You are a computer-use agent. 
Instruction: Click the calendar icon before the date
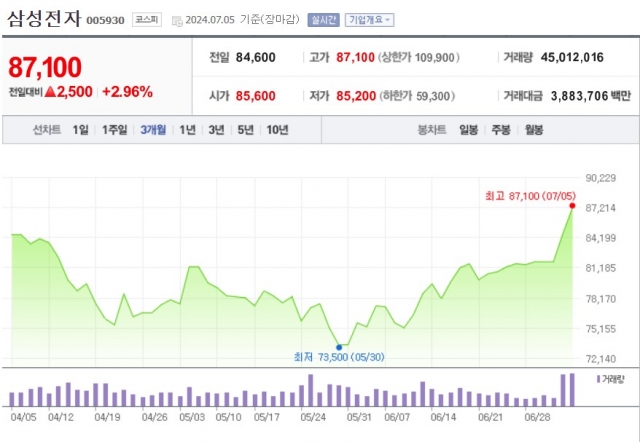[x=177, y=21]
